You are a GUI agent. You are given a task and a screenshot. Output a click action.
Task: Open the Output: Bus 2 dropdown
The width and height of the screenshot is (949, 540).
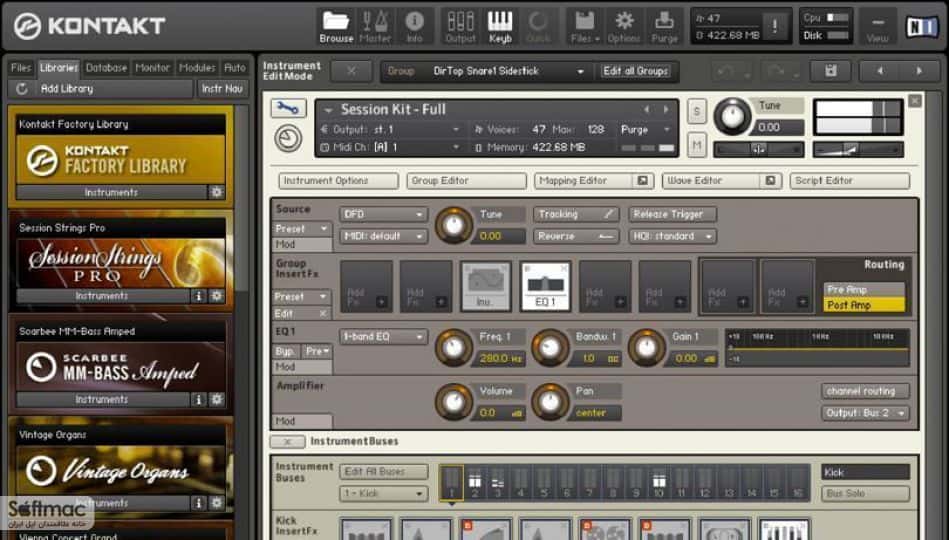[865, 413]
